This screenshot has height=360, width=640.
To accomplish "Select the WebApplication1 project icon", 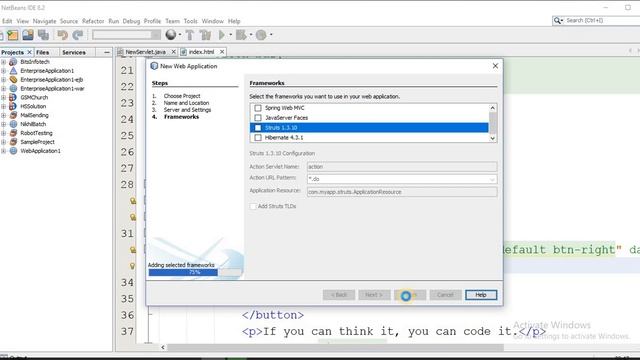I will [x=13, y=151].
